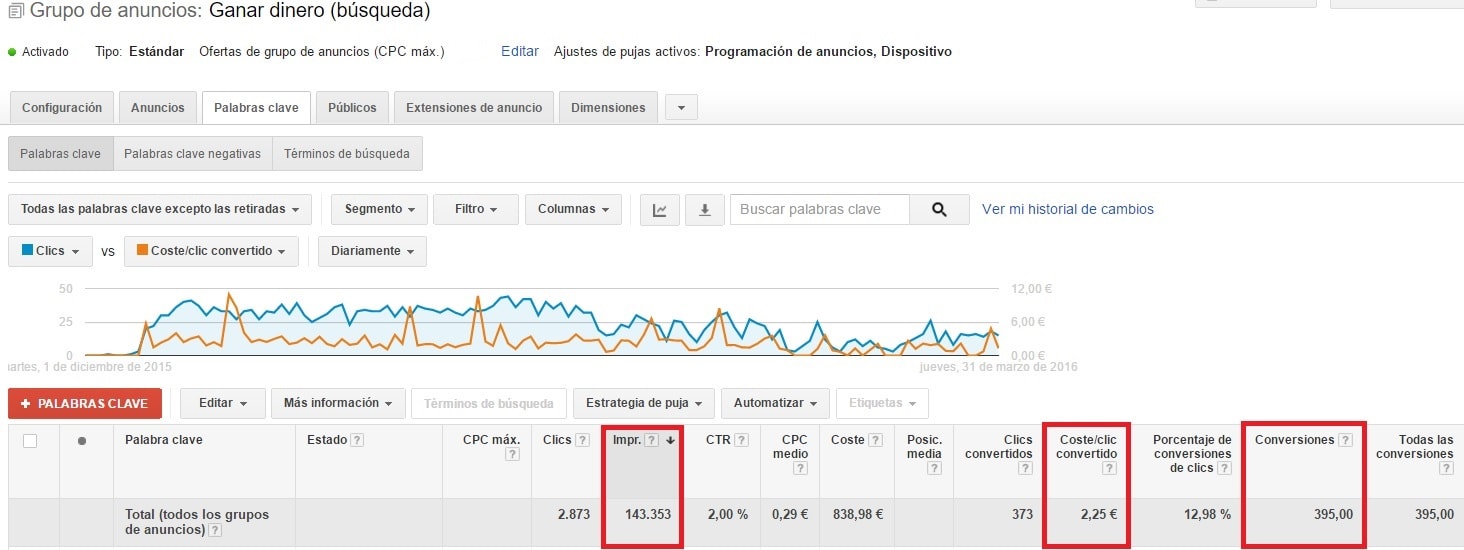
Task: Click the status dot column header
Action: click(82, 441)
